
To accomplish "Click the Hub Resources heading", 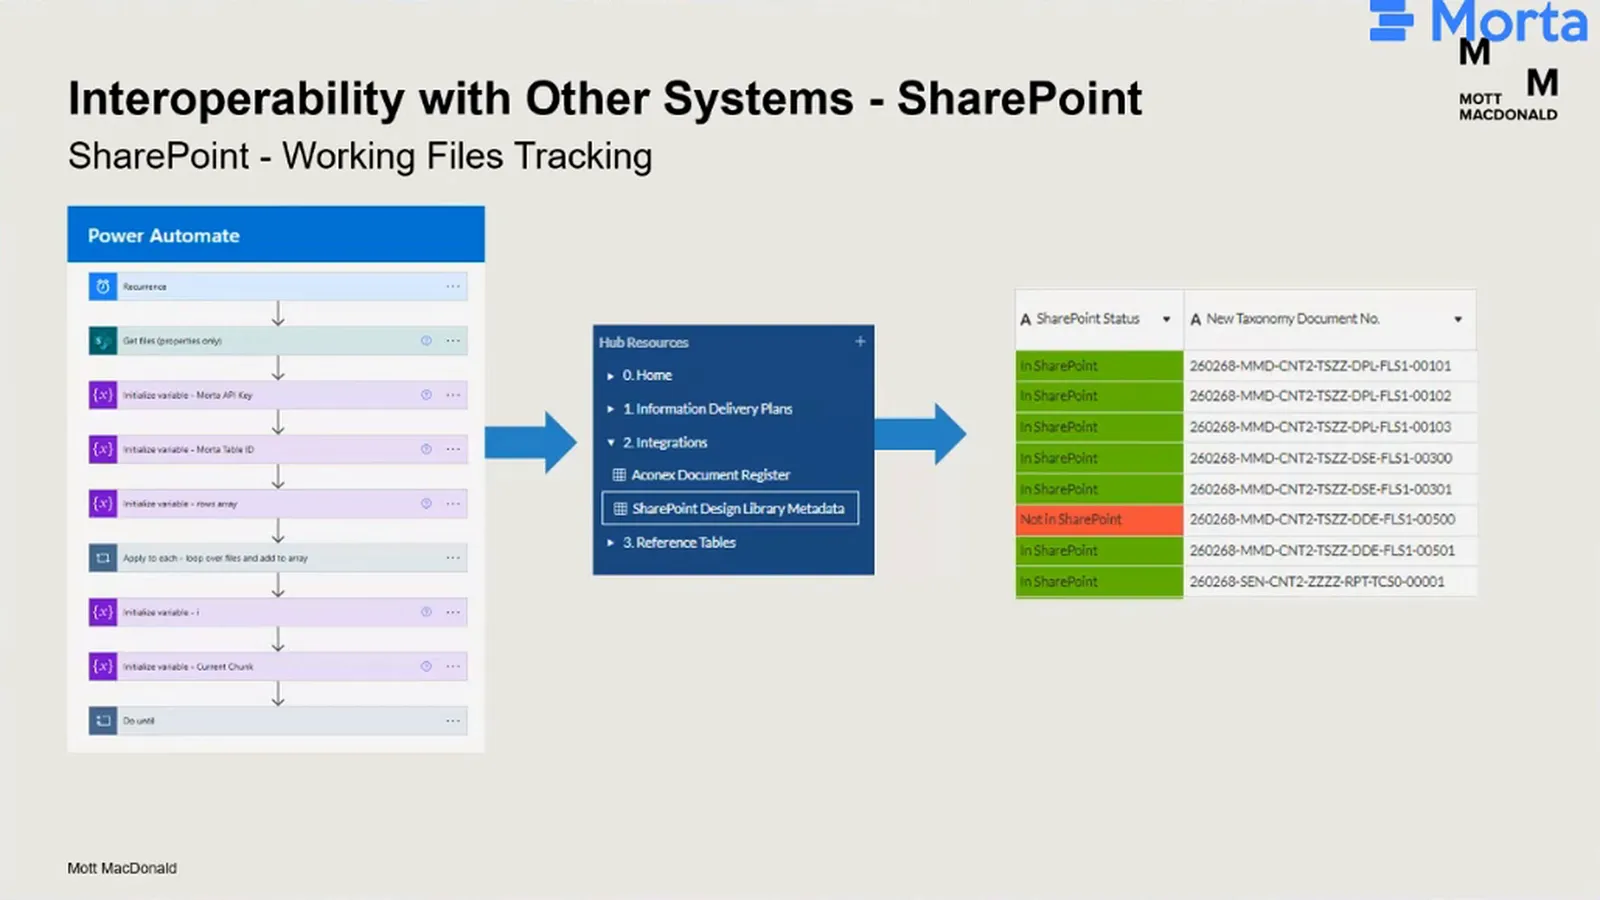I will [x=644, y=342].
